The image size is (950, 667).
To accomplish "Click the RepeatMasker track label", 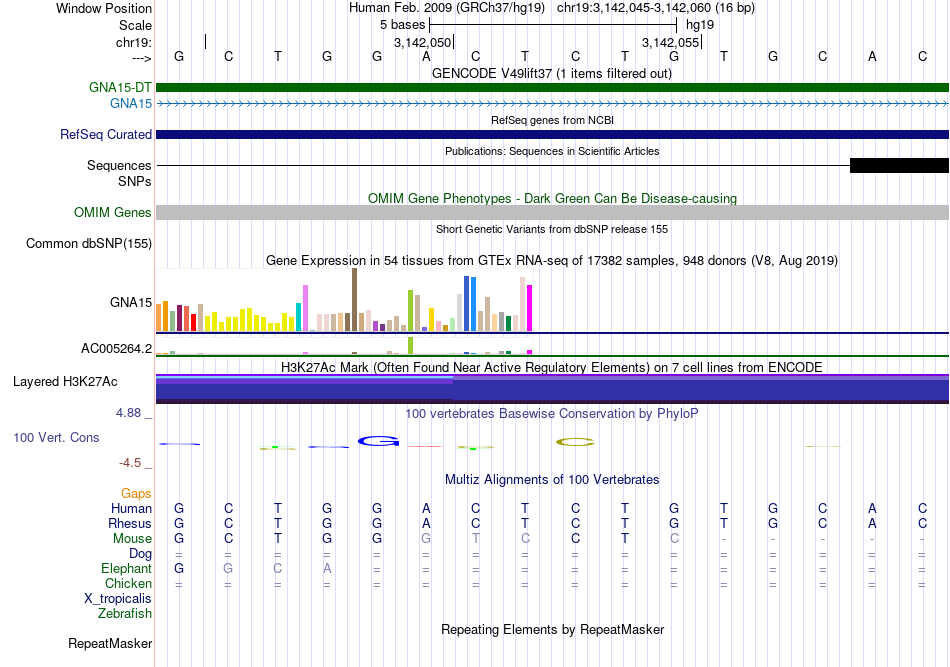I will [110, 643].
